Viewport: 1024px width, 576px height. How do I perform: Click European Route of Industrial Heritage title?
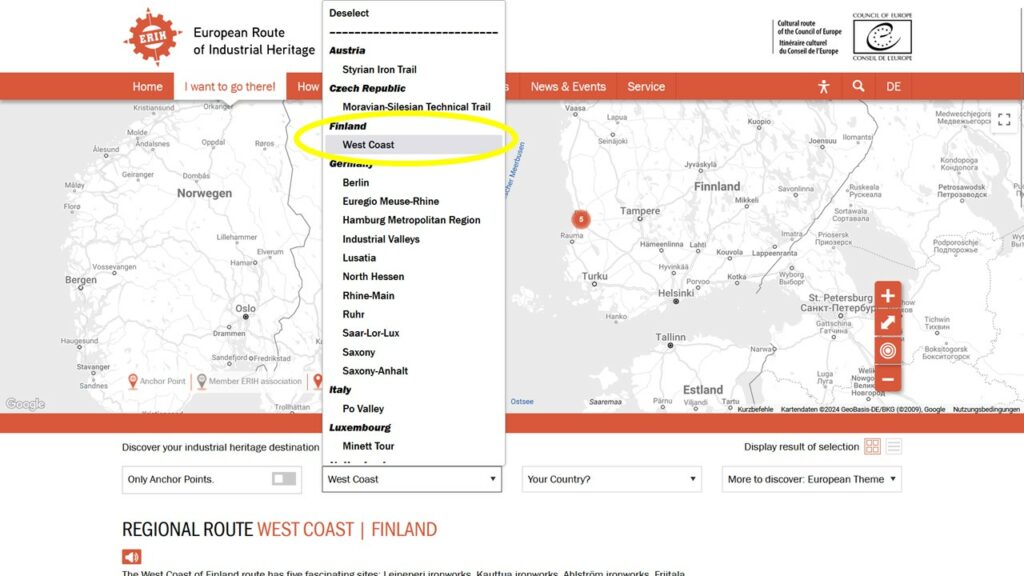(254, 41)
